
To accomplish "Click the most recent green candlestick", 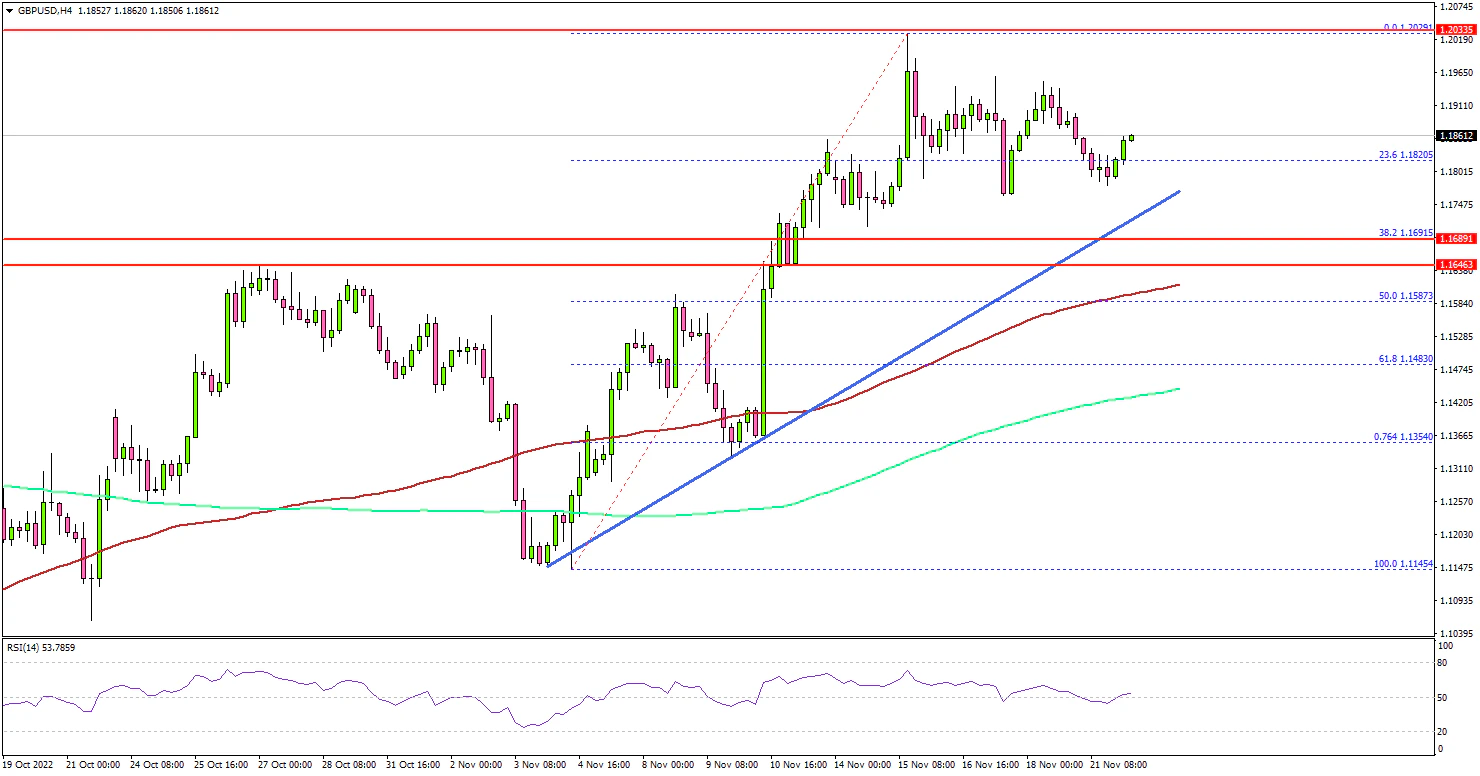I will click(x=1132, y=137).
